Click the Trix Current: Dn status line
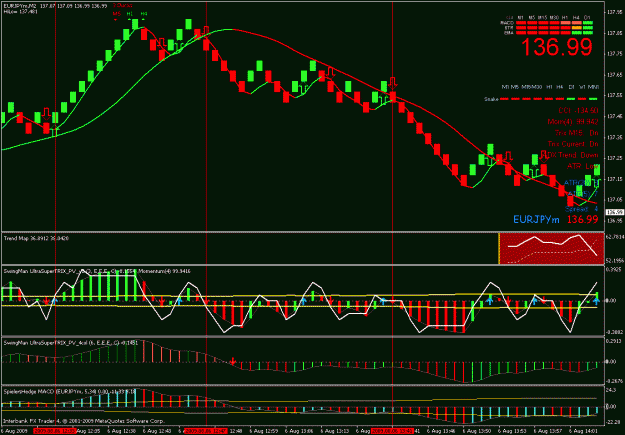 [573, 144]
